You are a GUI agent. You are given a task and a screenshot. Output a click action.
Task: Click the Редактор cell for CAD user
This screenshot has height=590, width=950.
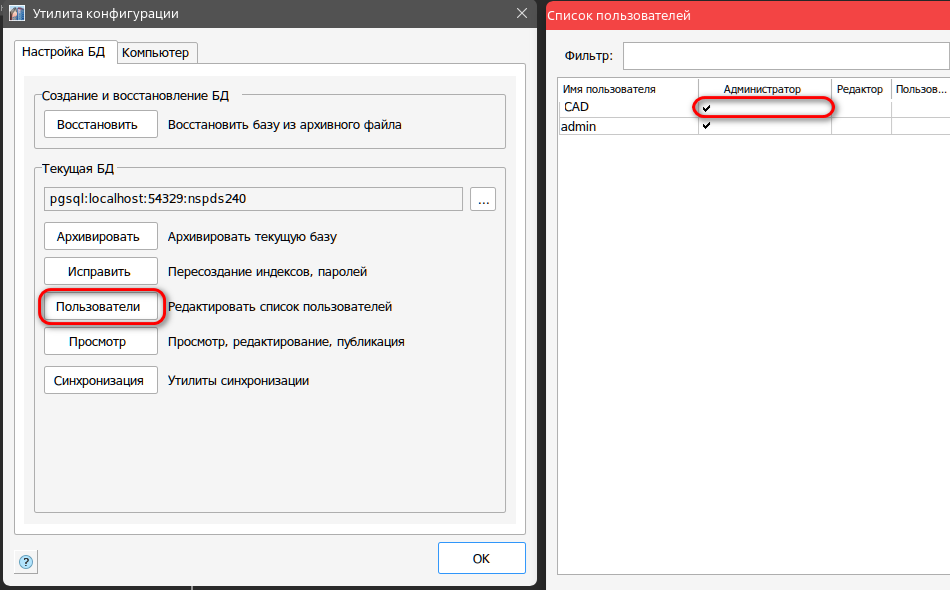click(860, 107)
